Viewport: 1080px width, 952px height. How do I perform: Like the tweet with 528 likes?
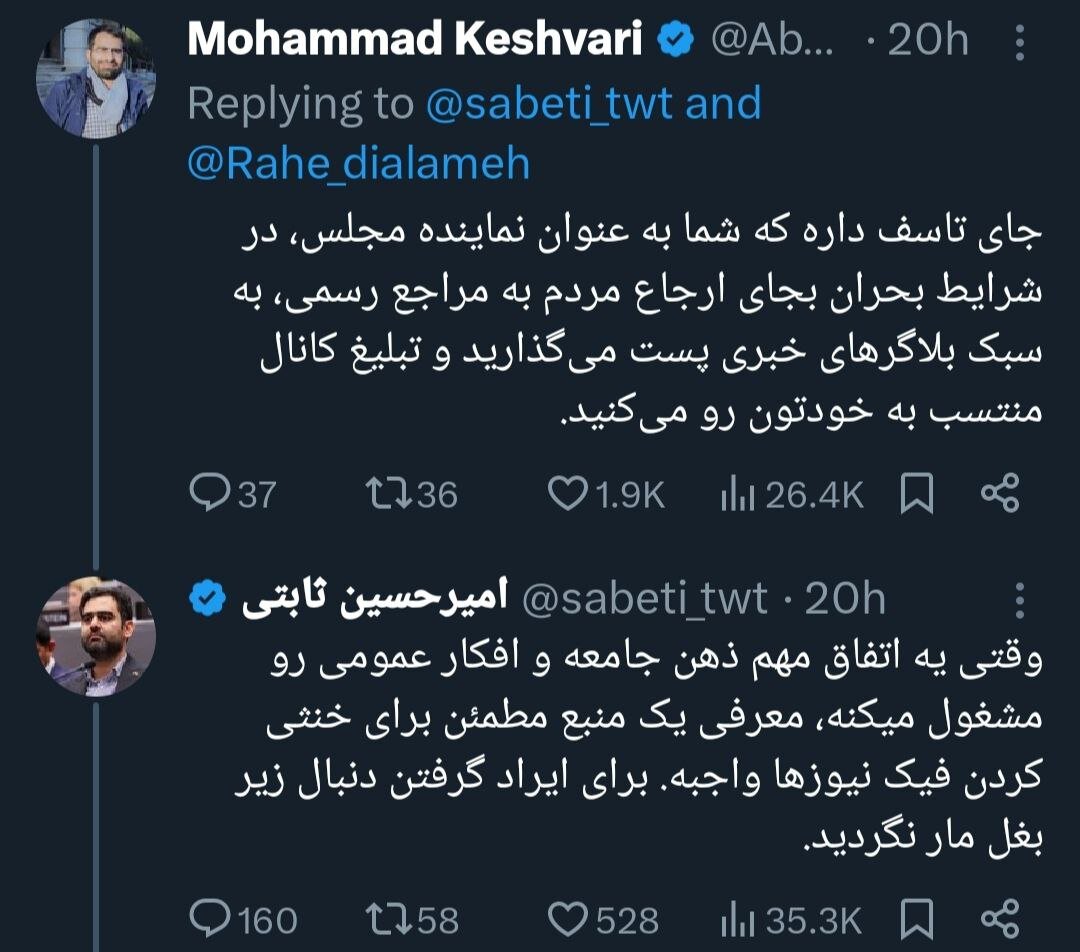[x=570, y=919]
